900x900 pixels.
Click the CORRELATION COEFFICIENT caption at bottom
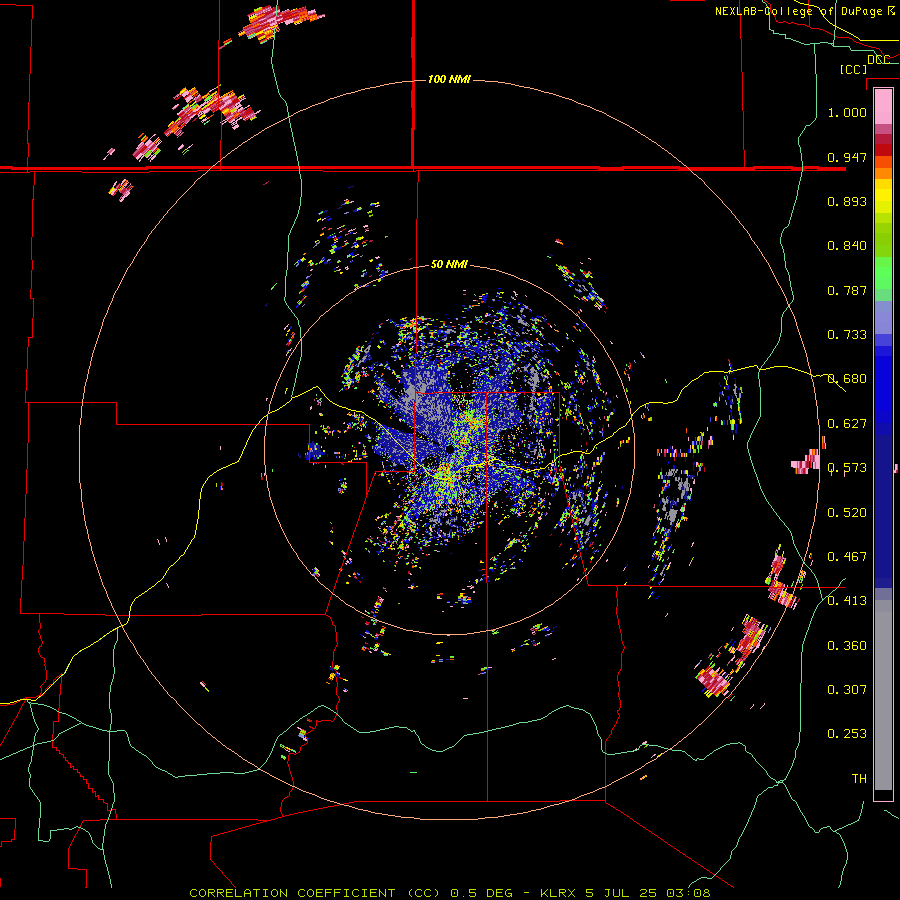450,893
